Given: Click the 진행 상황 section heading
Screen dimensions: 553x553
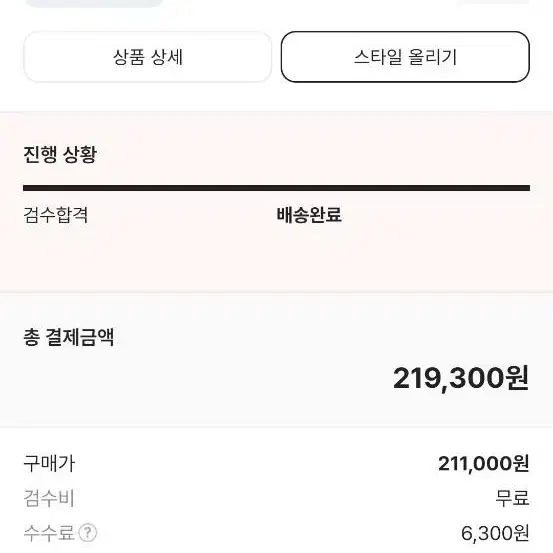Looking at the screenshot, I should point(60,154).
